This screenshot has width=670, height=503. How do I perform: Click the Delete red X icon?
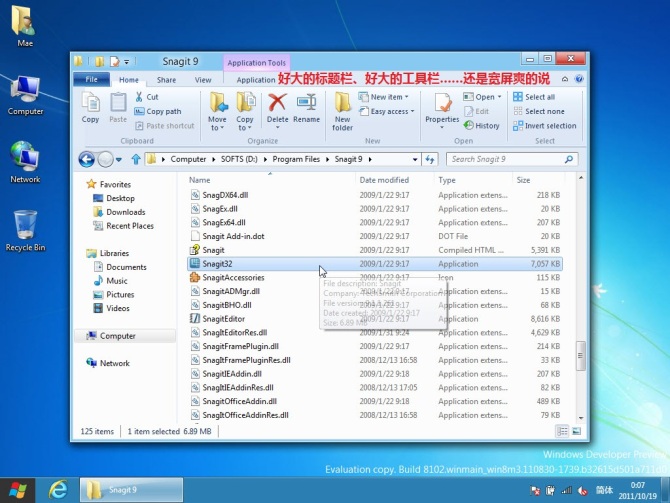(277, 103)
